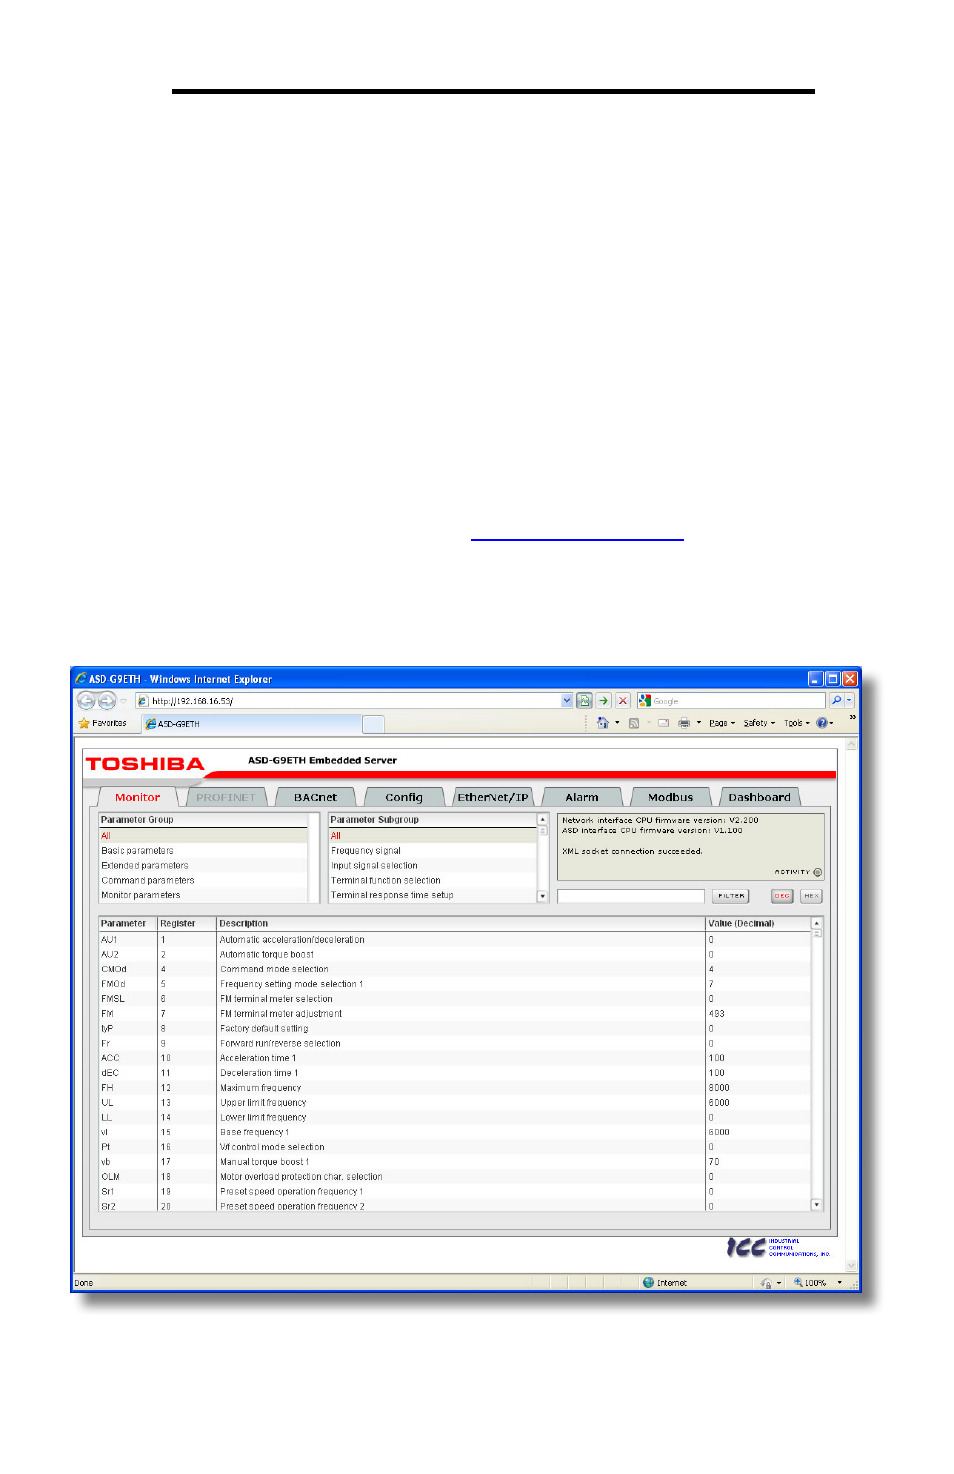
Task: Select Input signal selection subgroup
Action: tap(433, 866)
